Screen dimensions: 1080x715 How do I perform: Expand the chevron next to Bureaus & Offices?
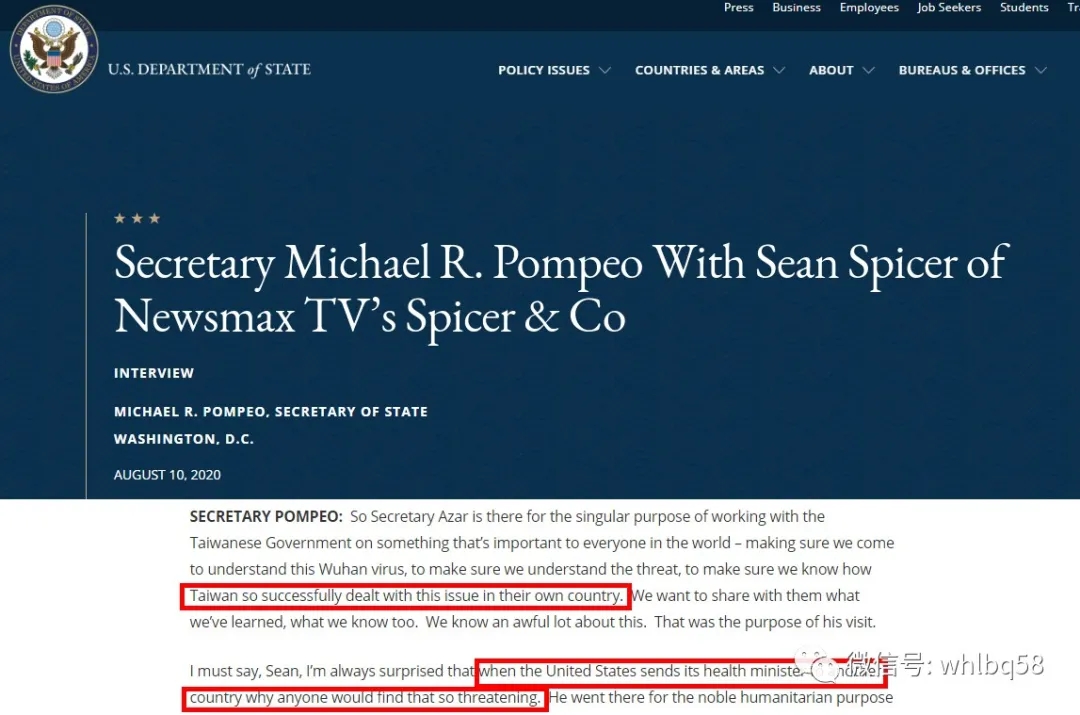click(1041, 71)
